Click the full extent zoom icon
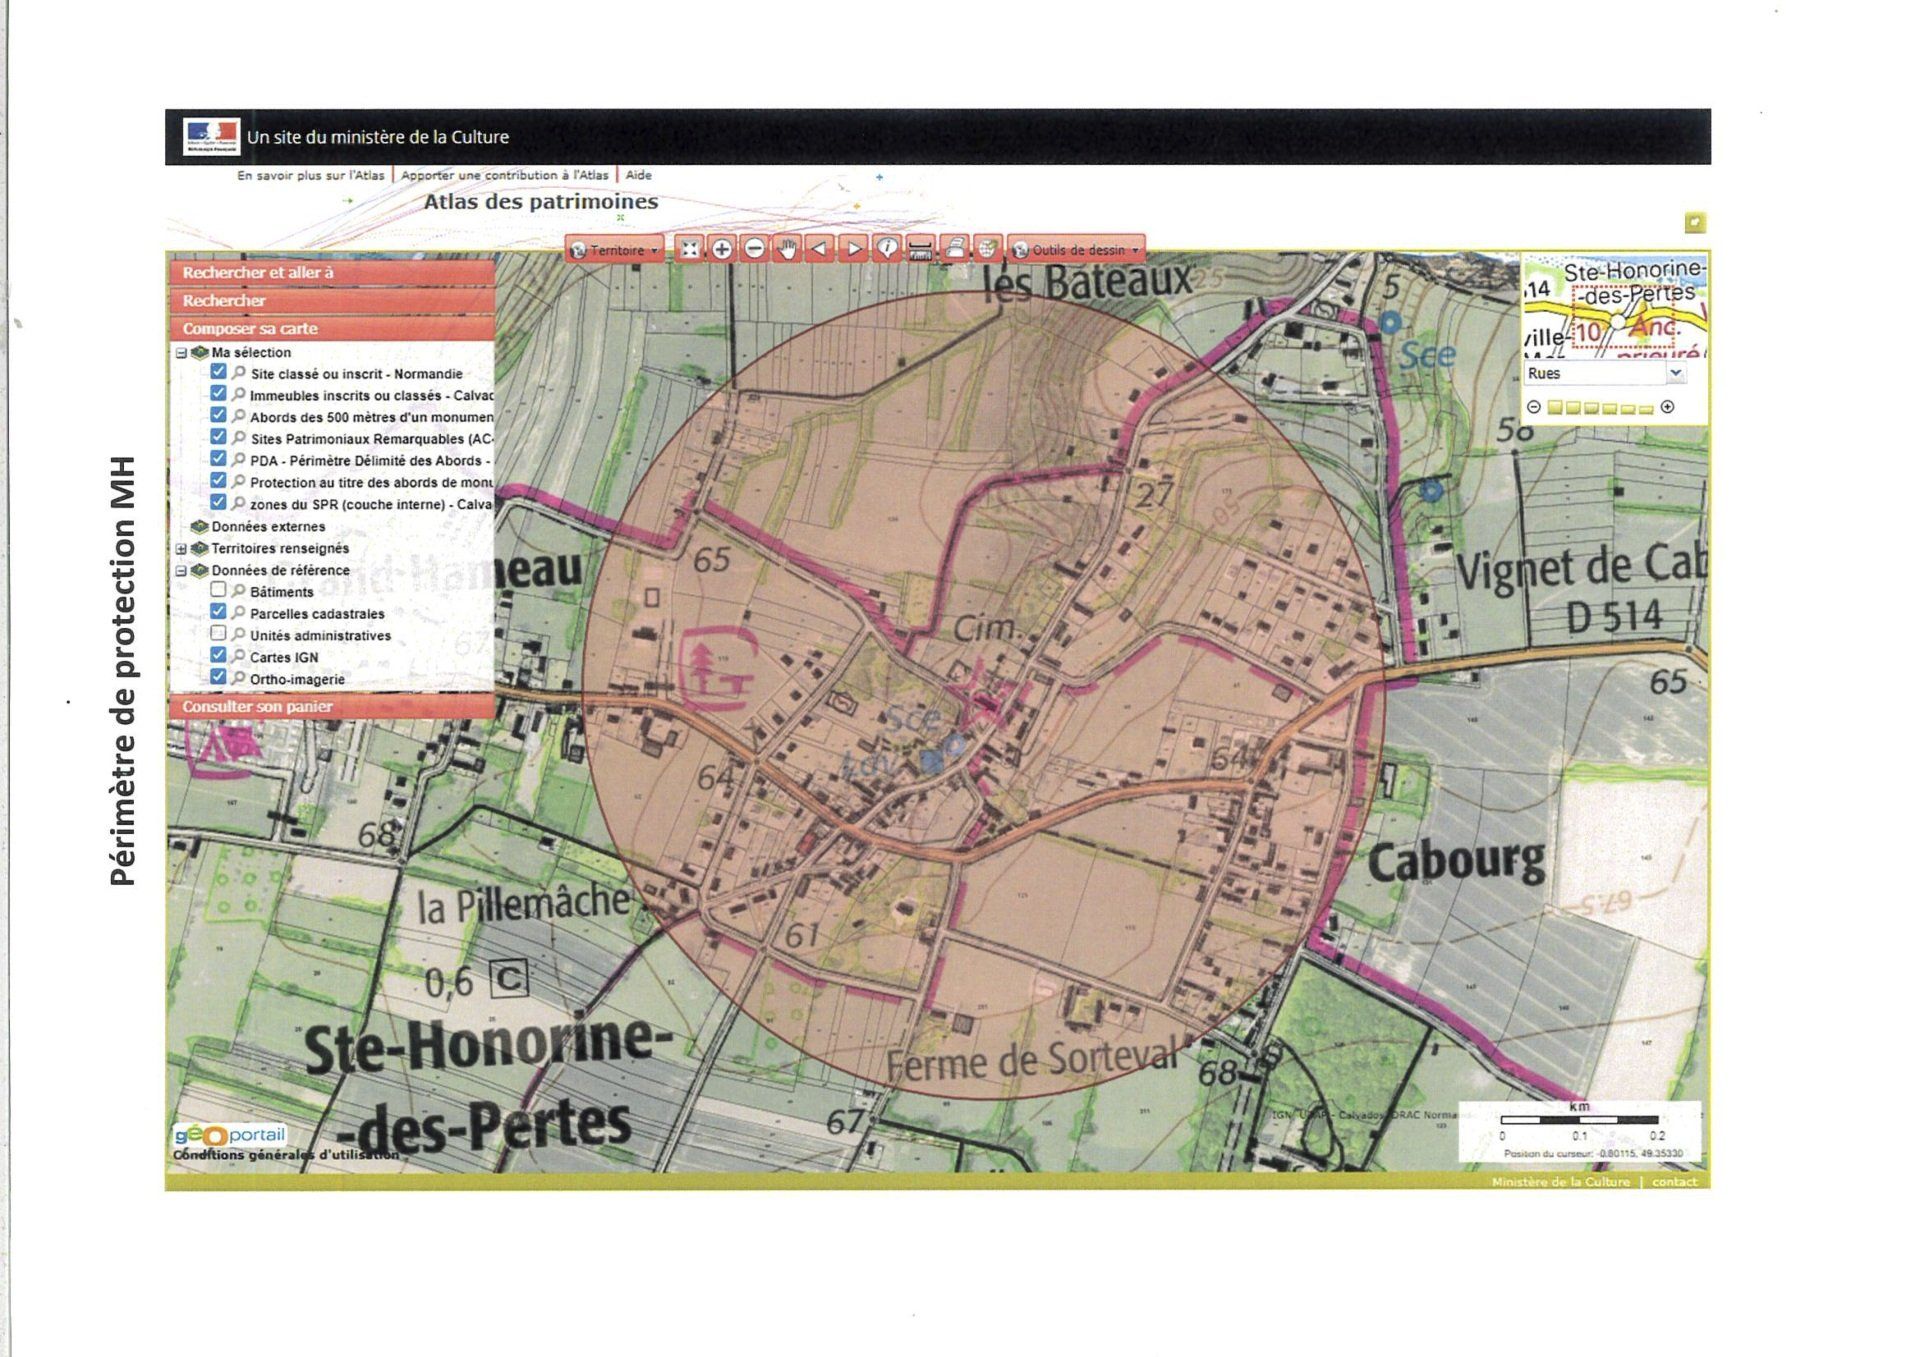This screenshot has height=1357, width=1920. pyautogui.click(x=689, y=249)
